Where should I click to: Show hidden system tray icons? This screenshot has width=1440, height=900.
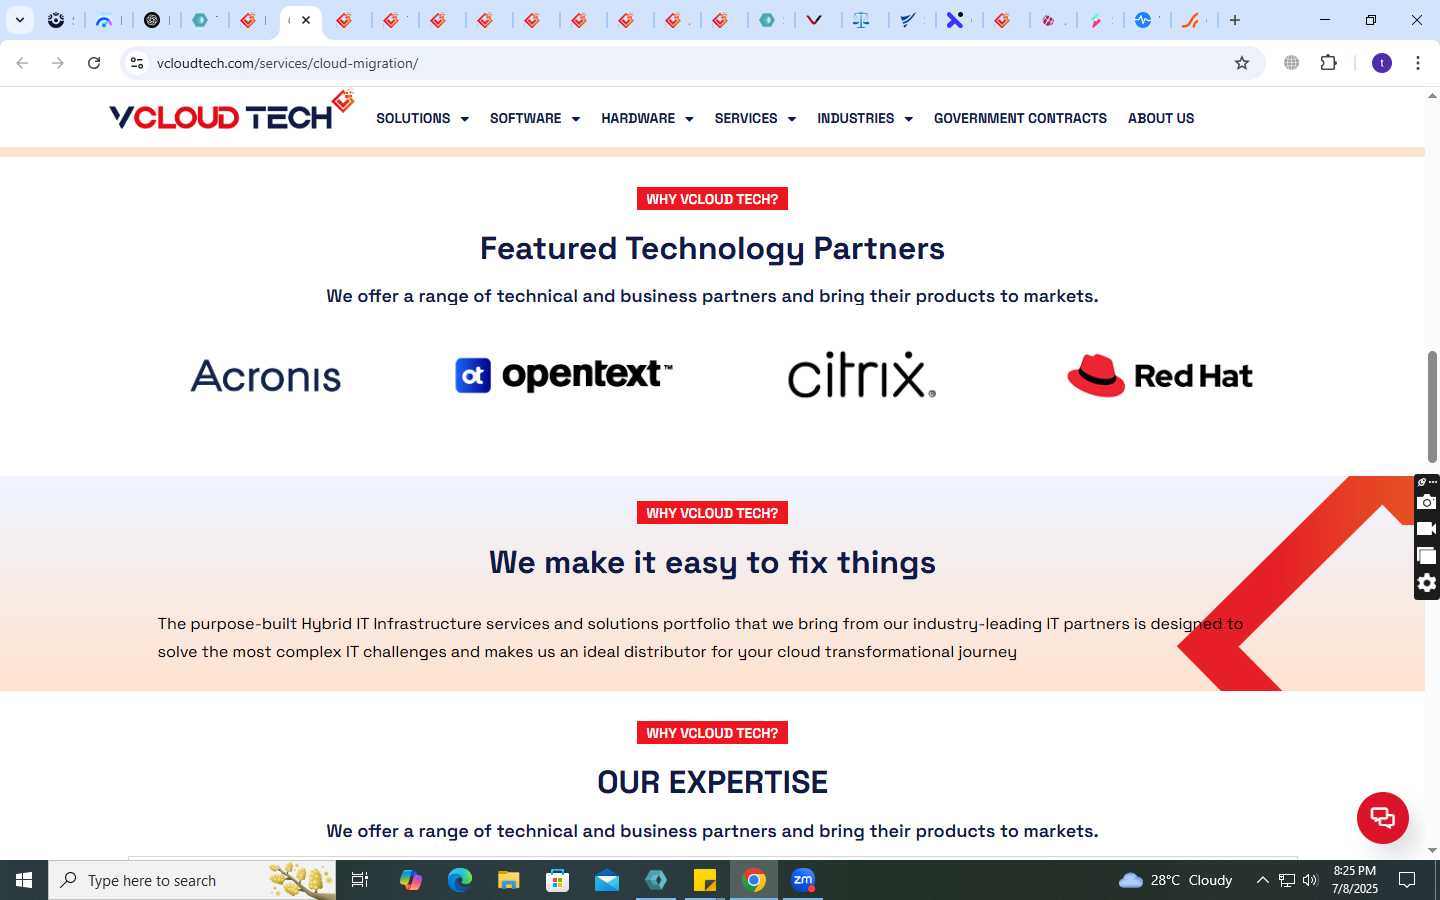[1262, 880]
